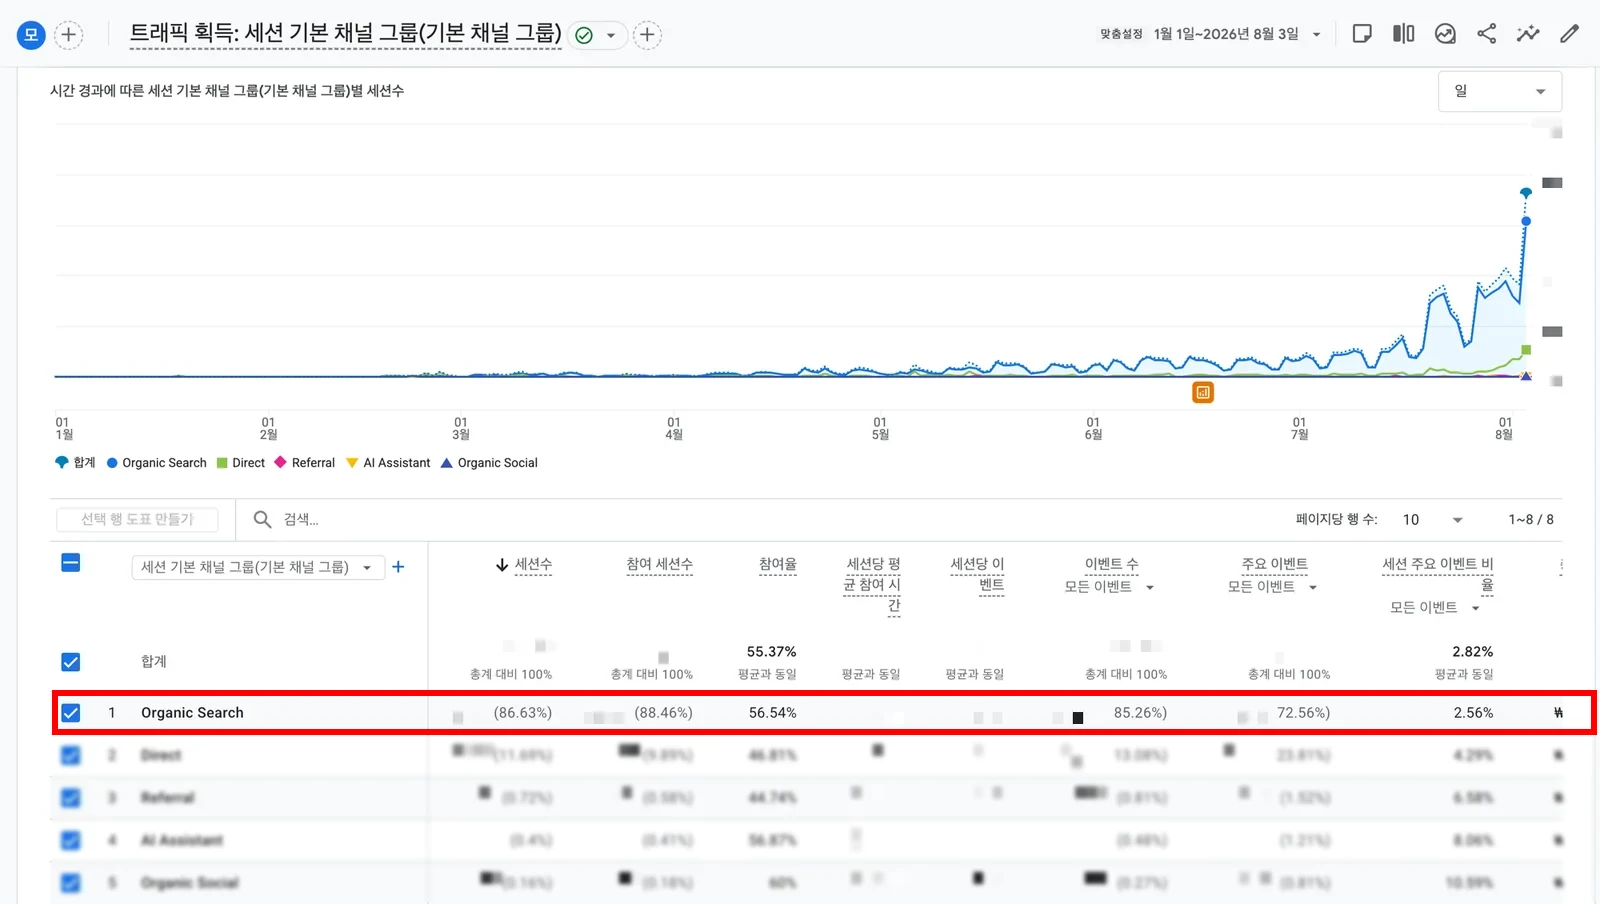
Task: Toggle the AI Assistant legend entry
Action: click(x=388, y=463)
